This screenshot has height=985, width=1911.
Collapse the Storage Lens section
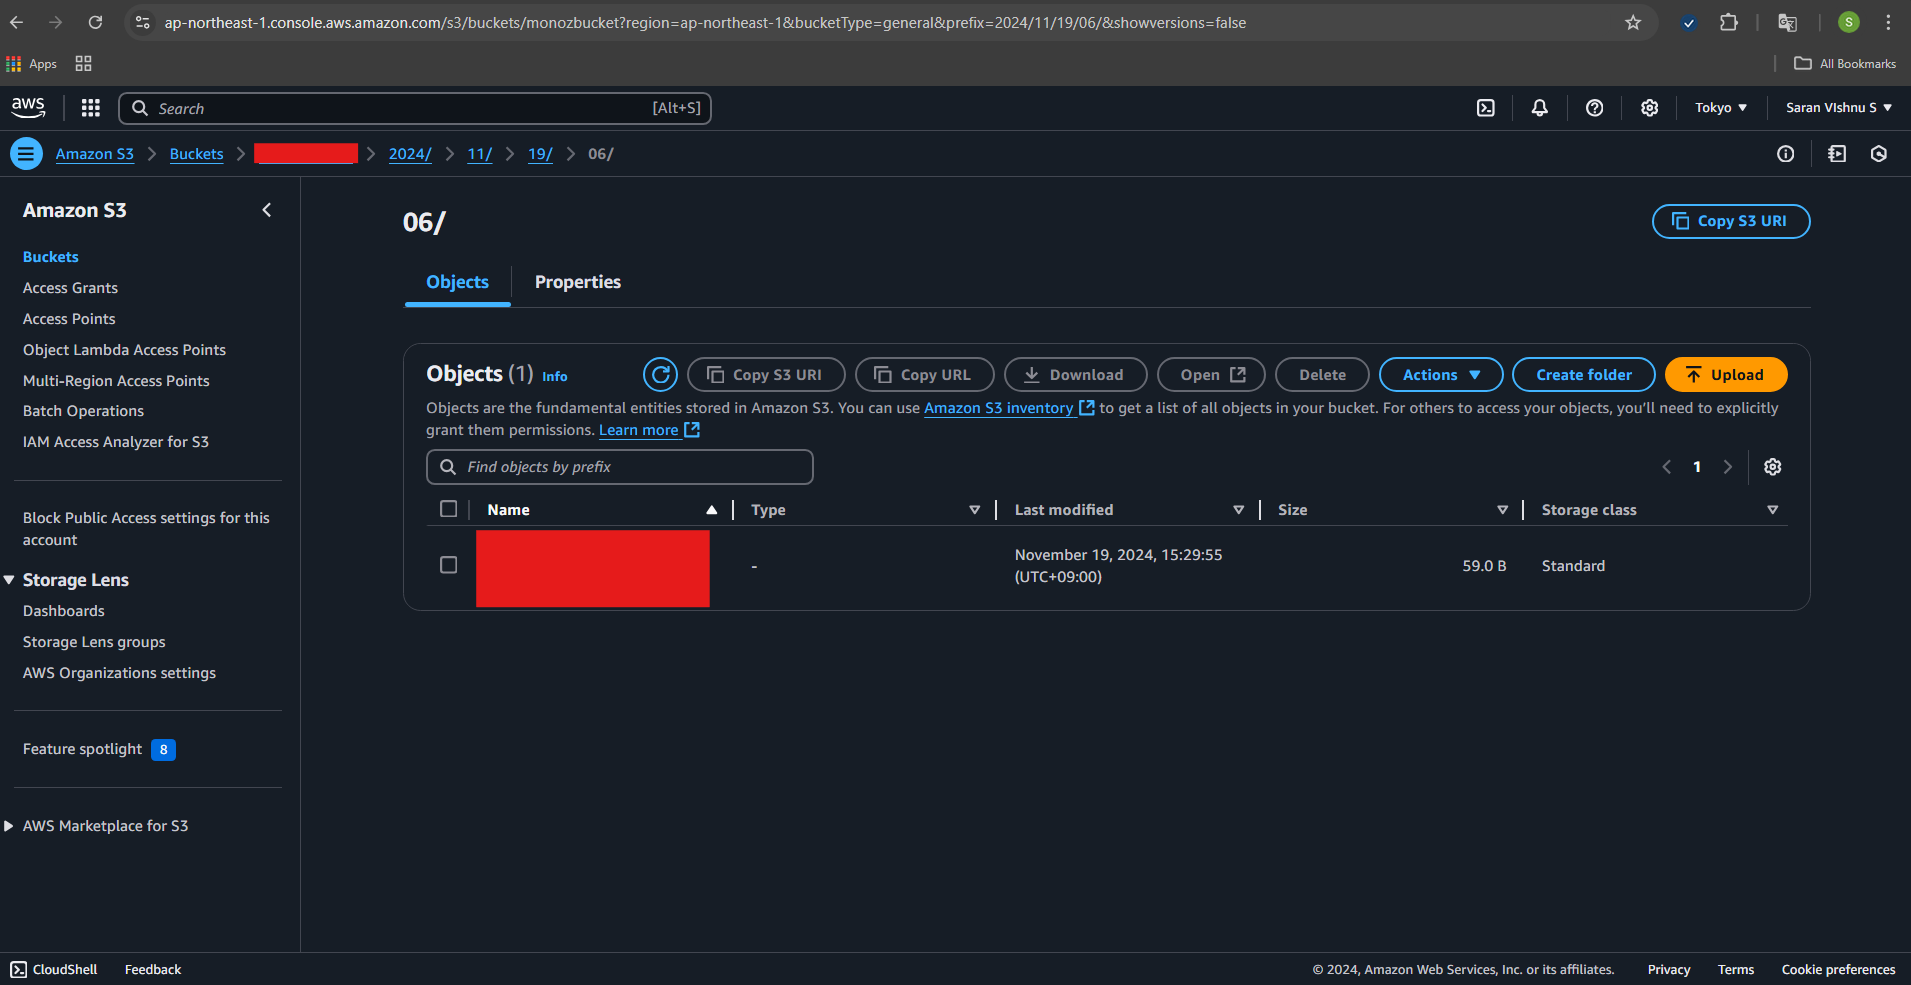tap(10, 580)
